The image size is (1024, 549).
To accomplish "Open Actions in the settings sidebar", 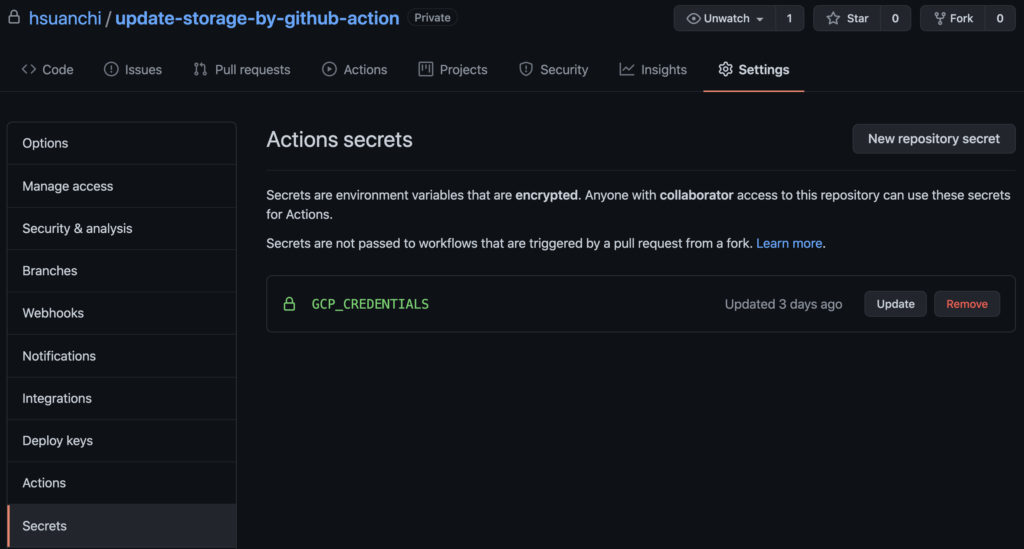I will (x=121, y=483).
